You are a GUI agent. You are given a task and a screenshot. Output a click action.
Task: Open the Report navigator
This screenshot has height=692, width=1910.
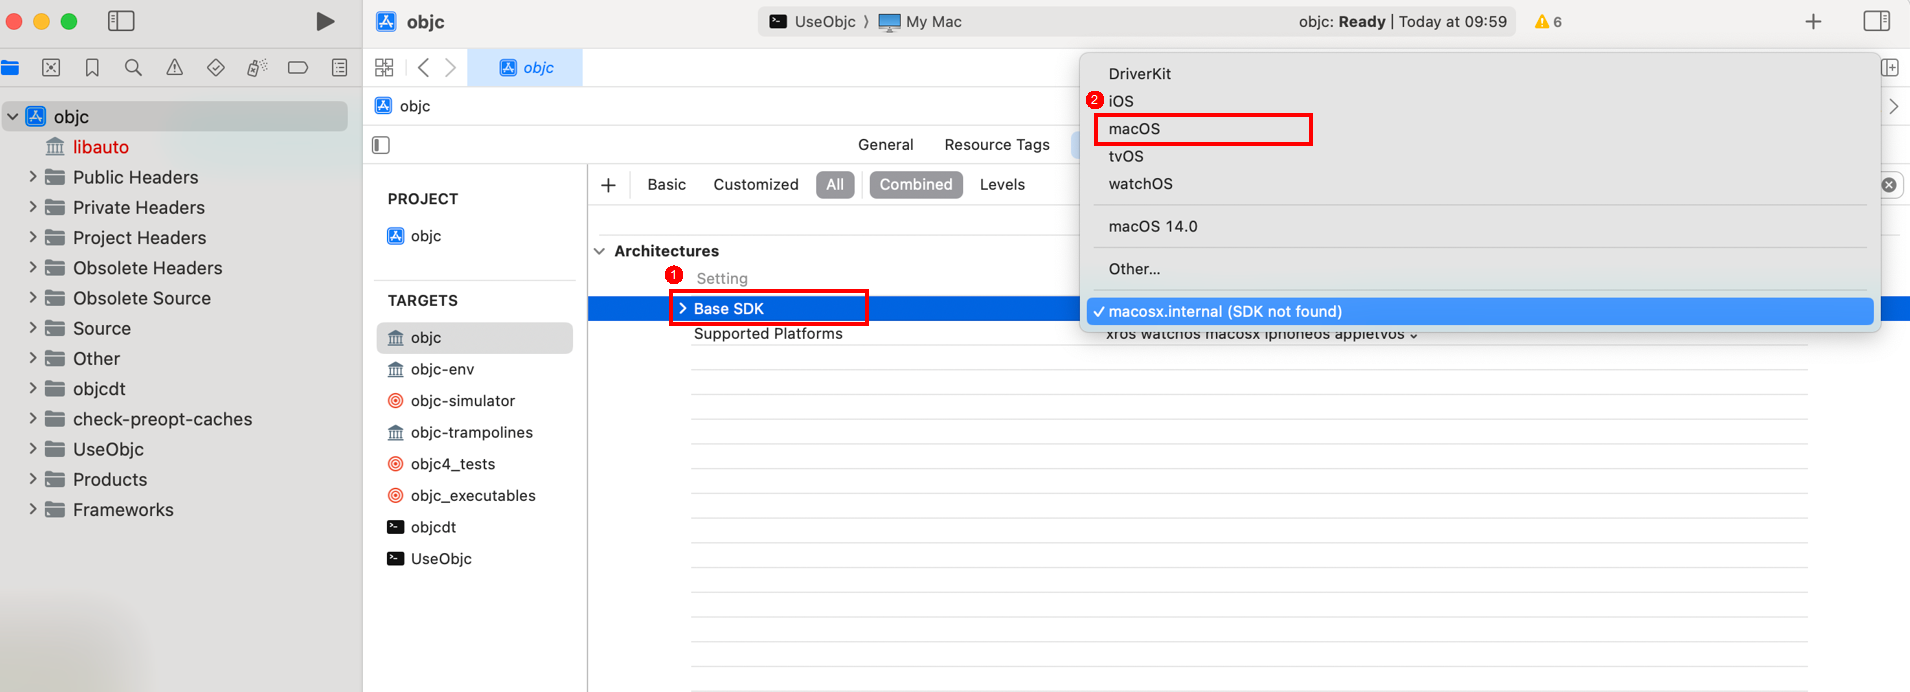point(340,68)
